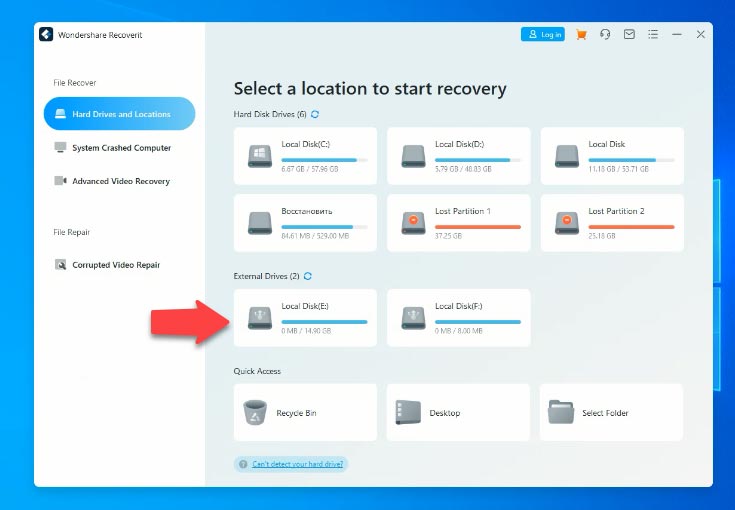Click the Local Disk(F:) label
Screen dimensions: 735x510
[458, 306]
